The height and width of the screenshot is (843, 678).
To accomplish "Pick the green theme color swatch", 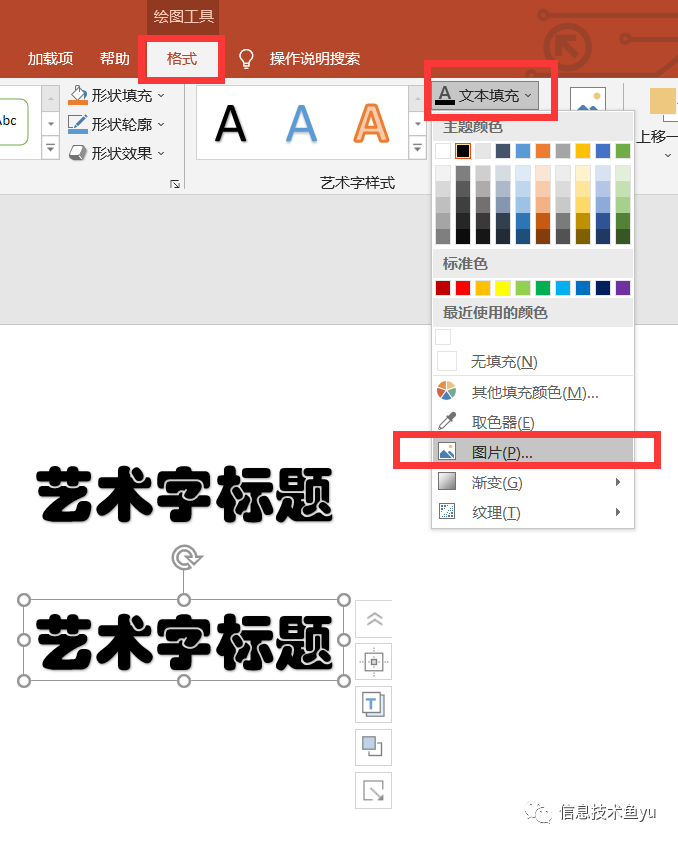I will (x=623, y=151).
